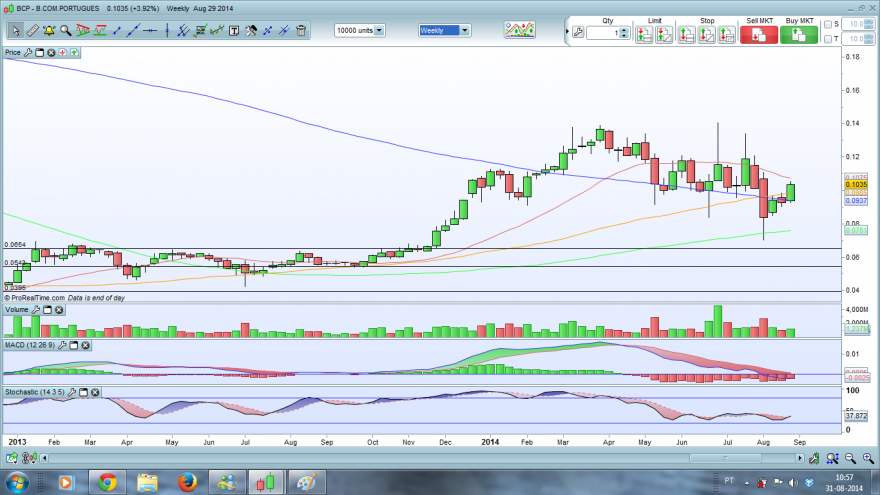Screen dimensions: 880x495
Task: Close the MACD indicator panel
Action: 85,345
